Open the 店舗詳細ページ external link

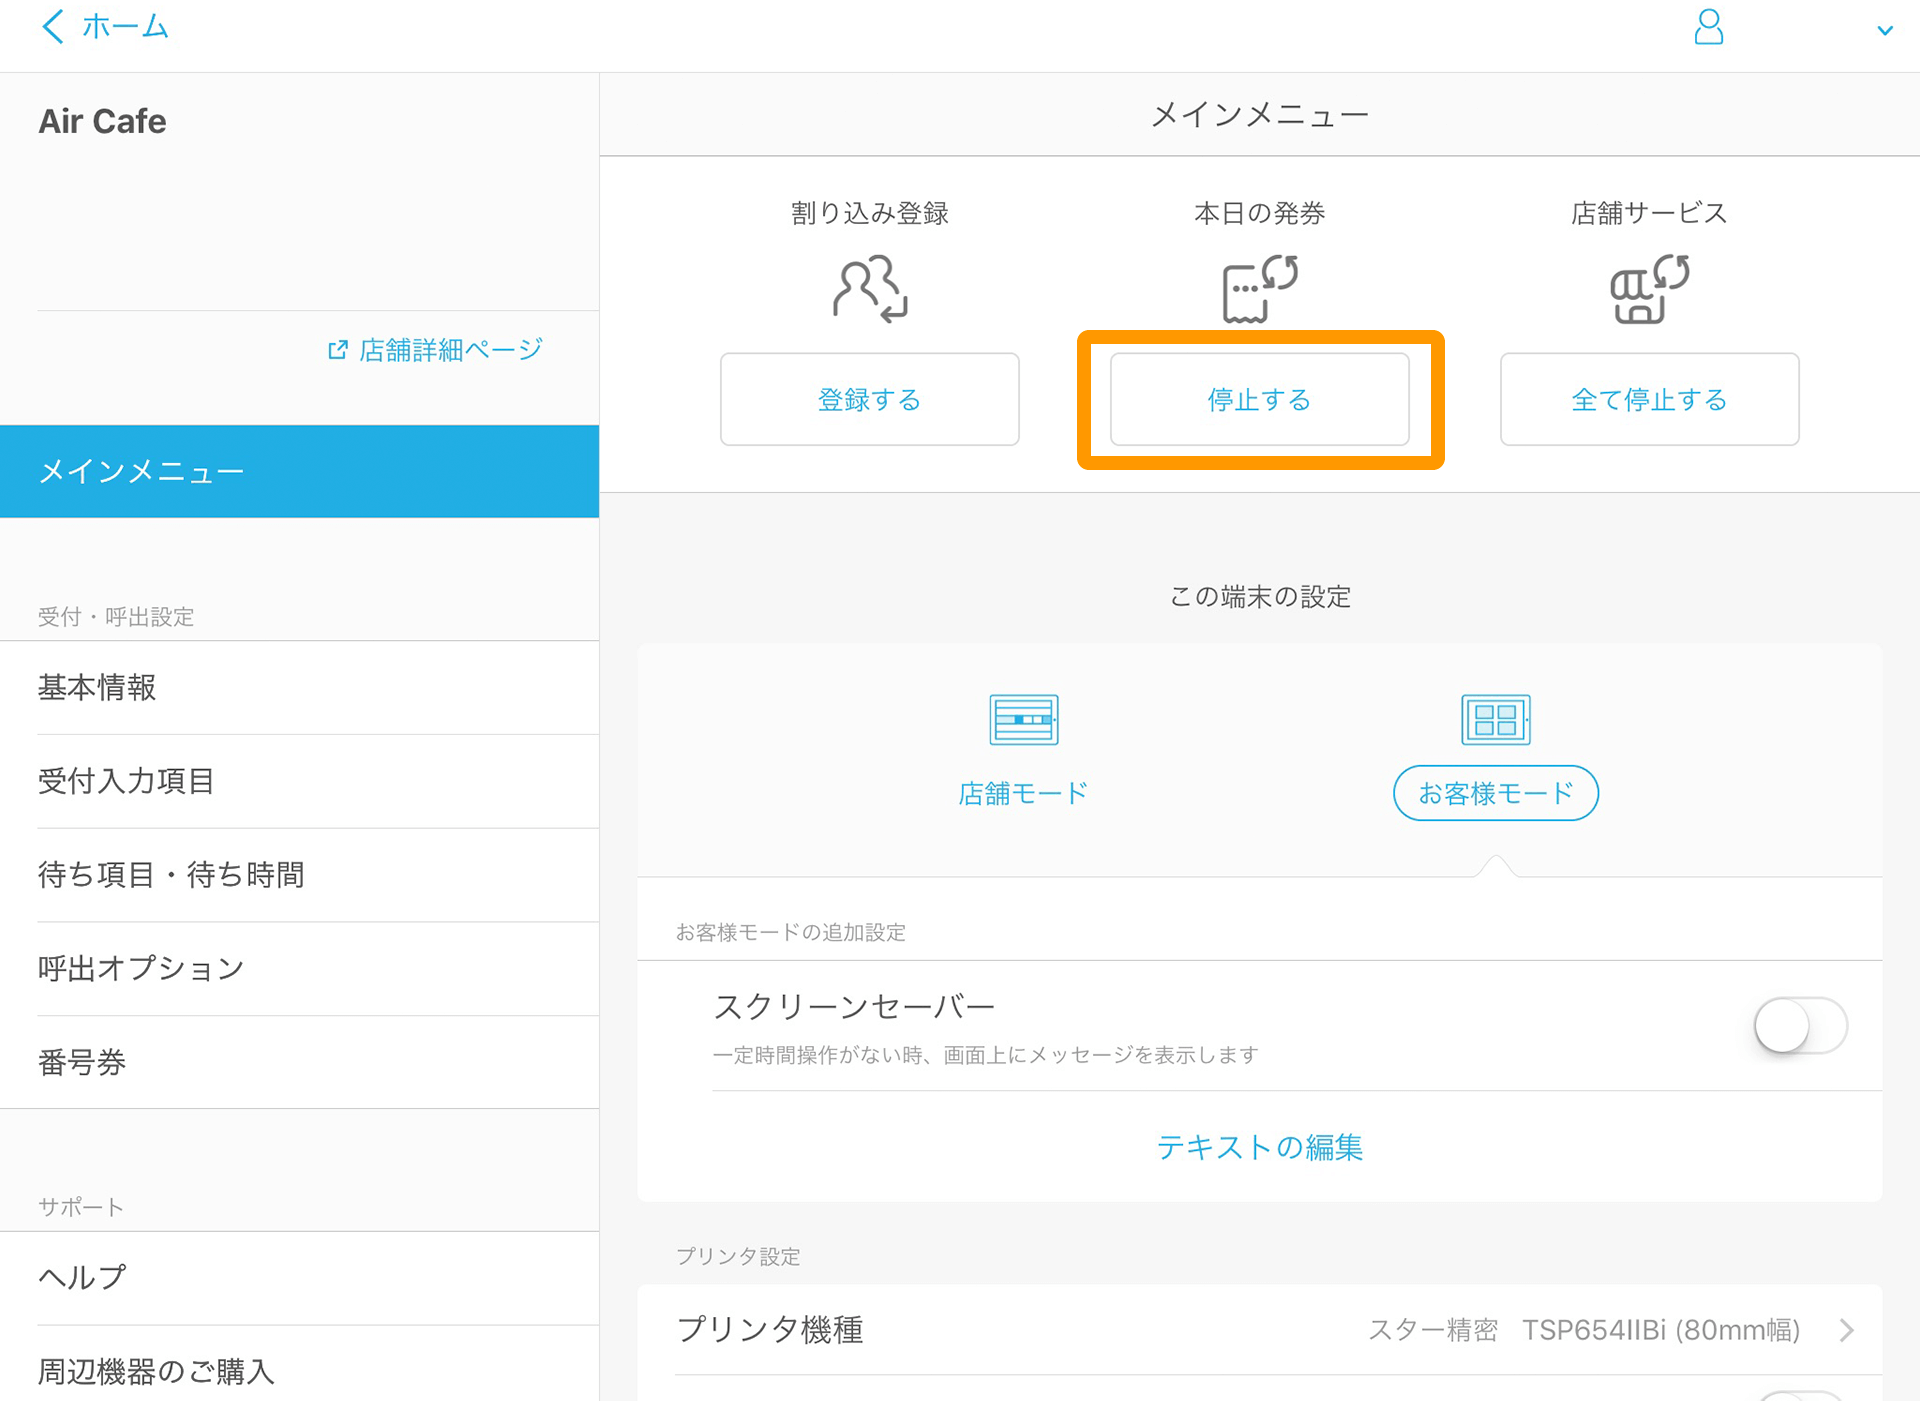pyautogui.click(x=436, y=349)
